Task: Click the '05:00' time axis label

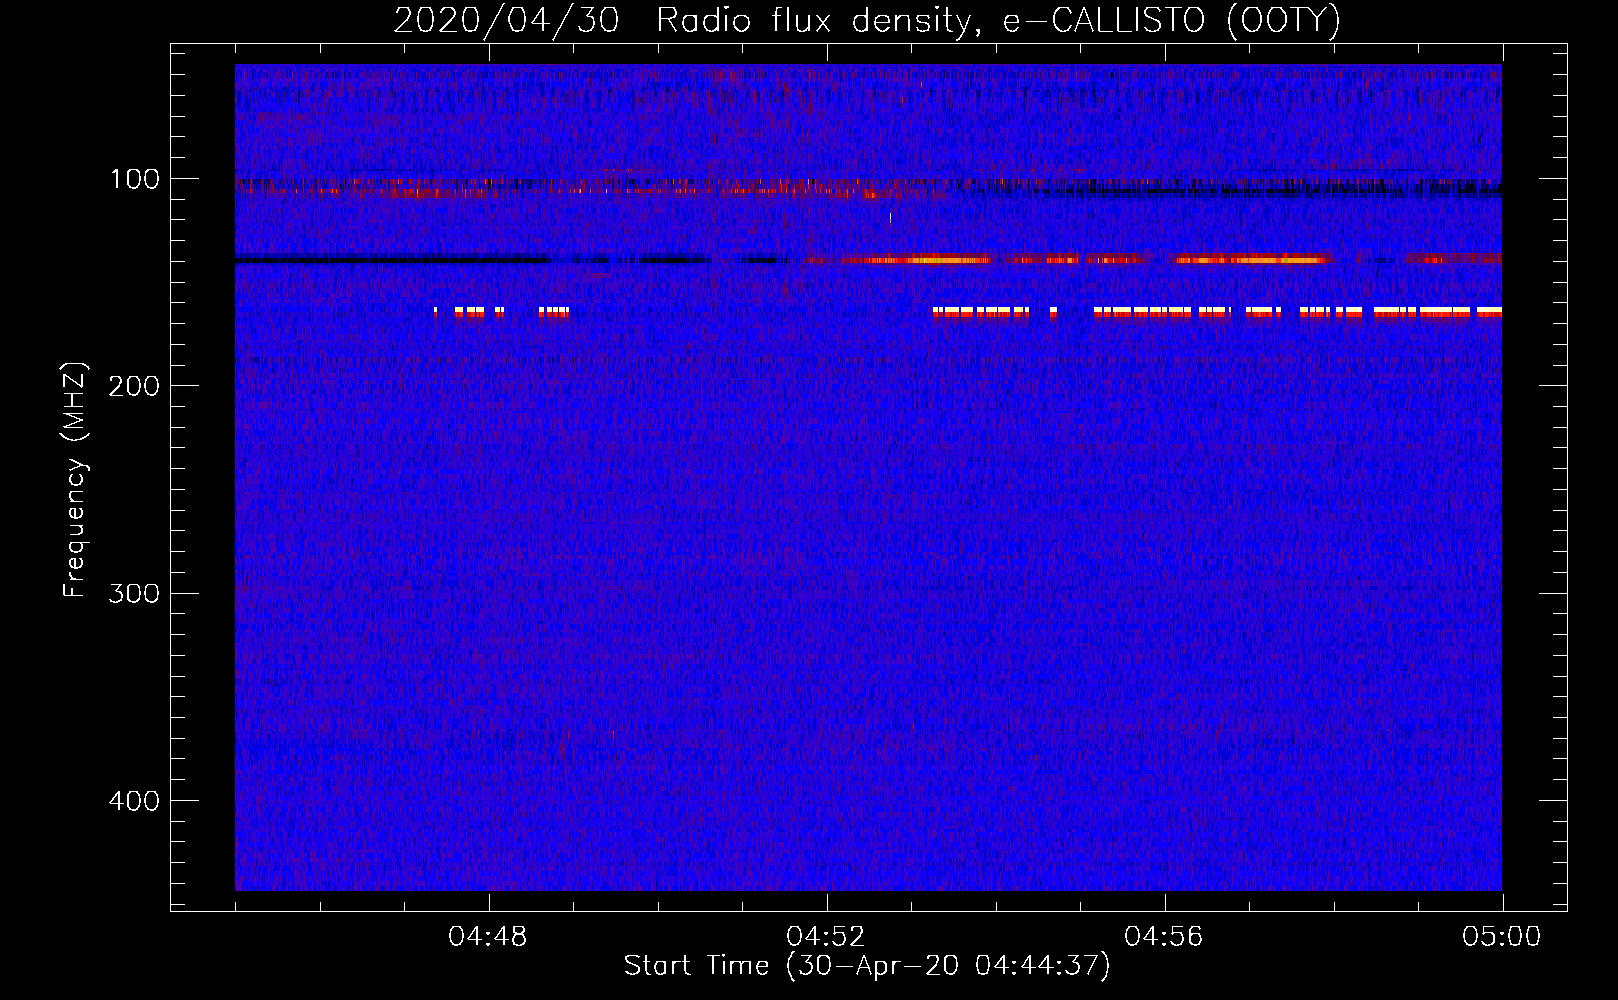Action: point(1502,937)
